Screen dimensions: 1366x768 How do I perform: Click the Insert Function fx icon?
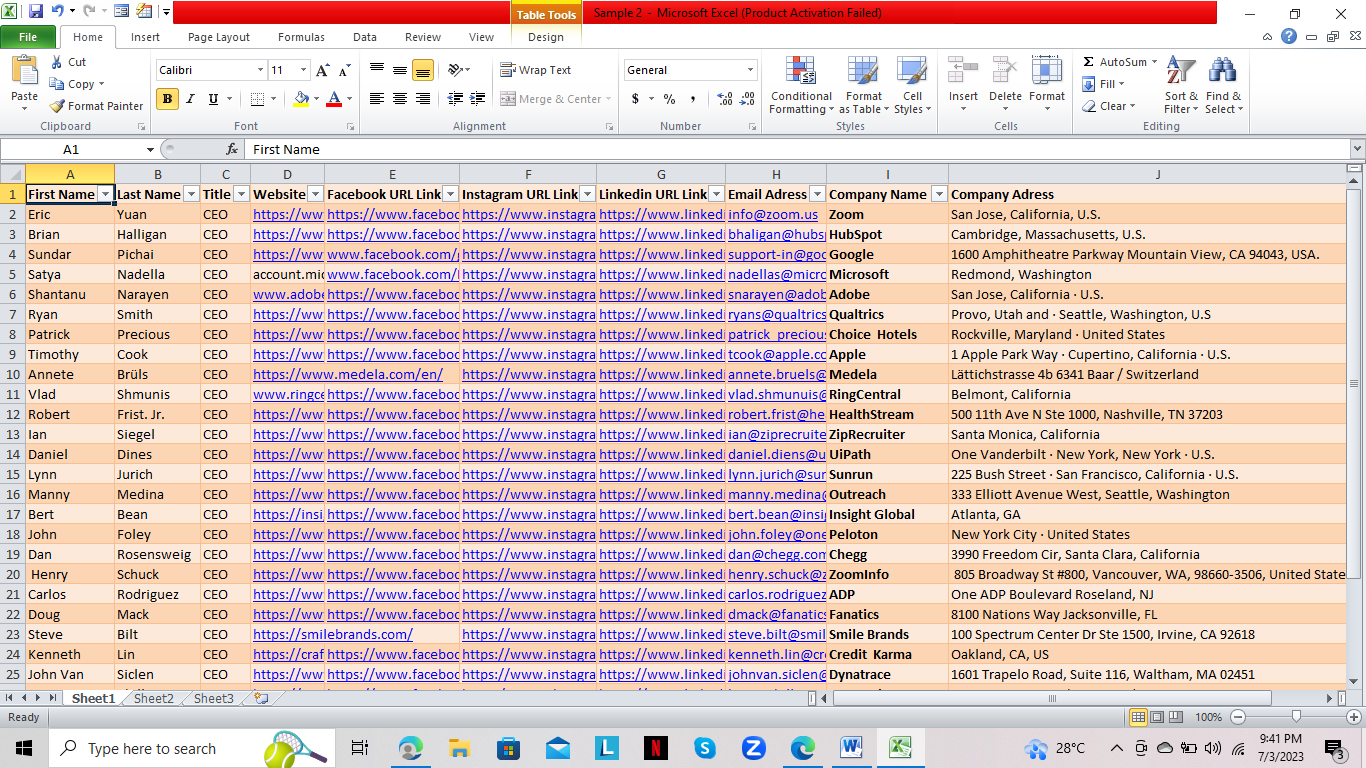pyautogui.click(x=232, y=149)
